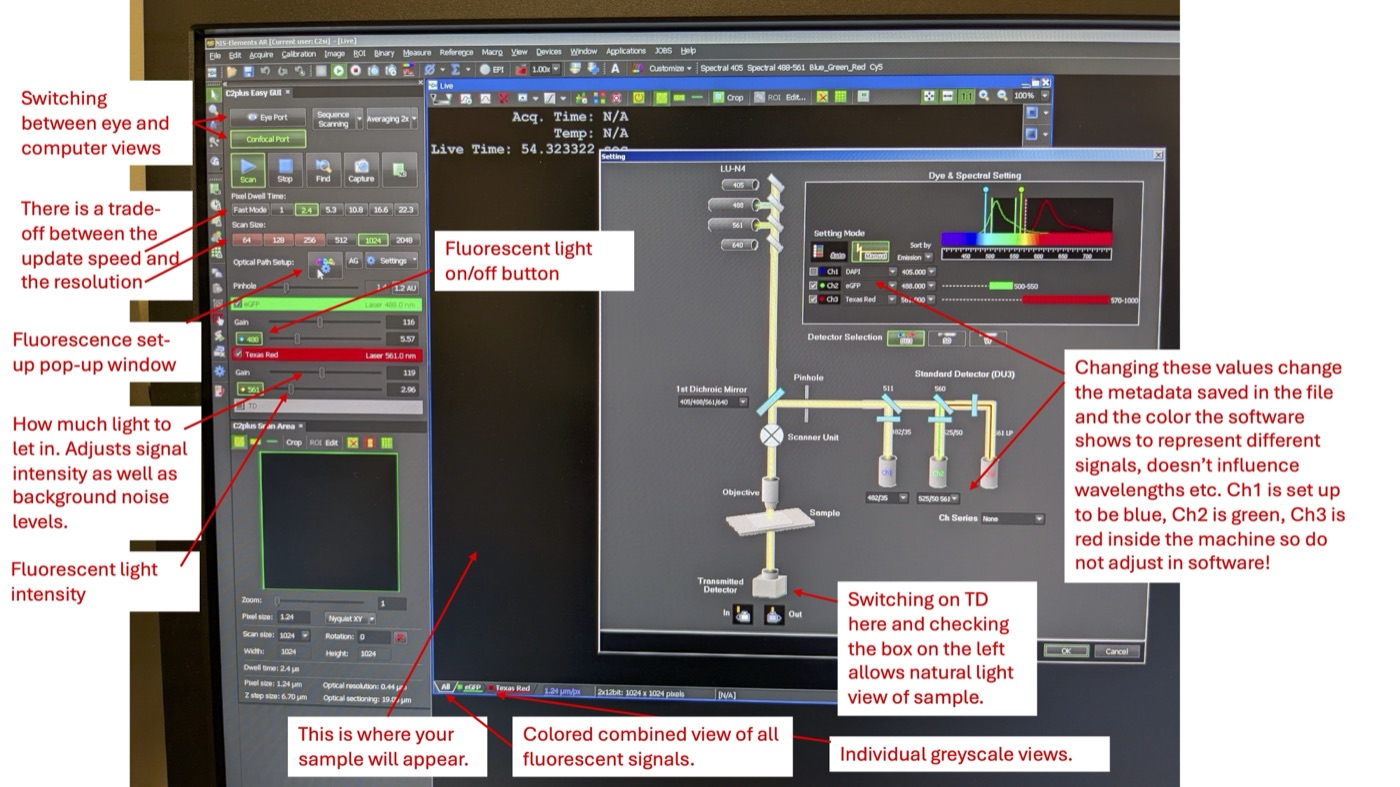Select the All channels tab
Viewport: 1400px width, 787px height.
pyautogui.click(x=445, y=688)
